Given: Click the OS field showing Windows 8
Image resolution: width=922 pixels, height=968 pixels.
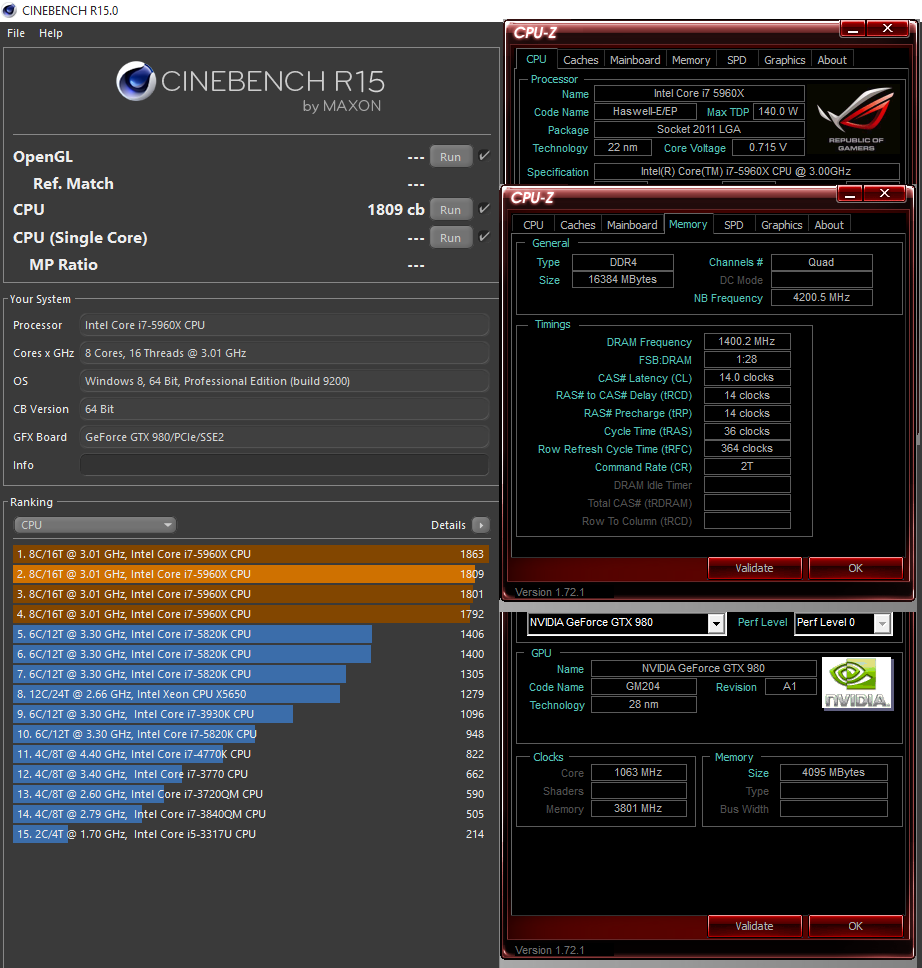Looking at the screenshot, I should pos(284,381).
